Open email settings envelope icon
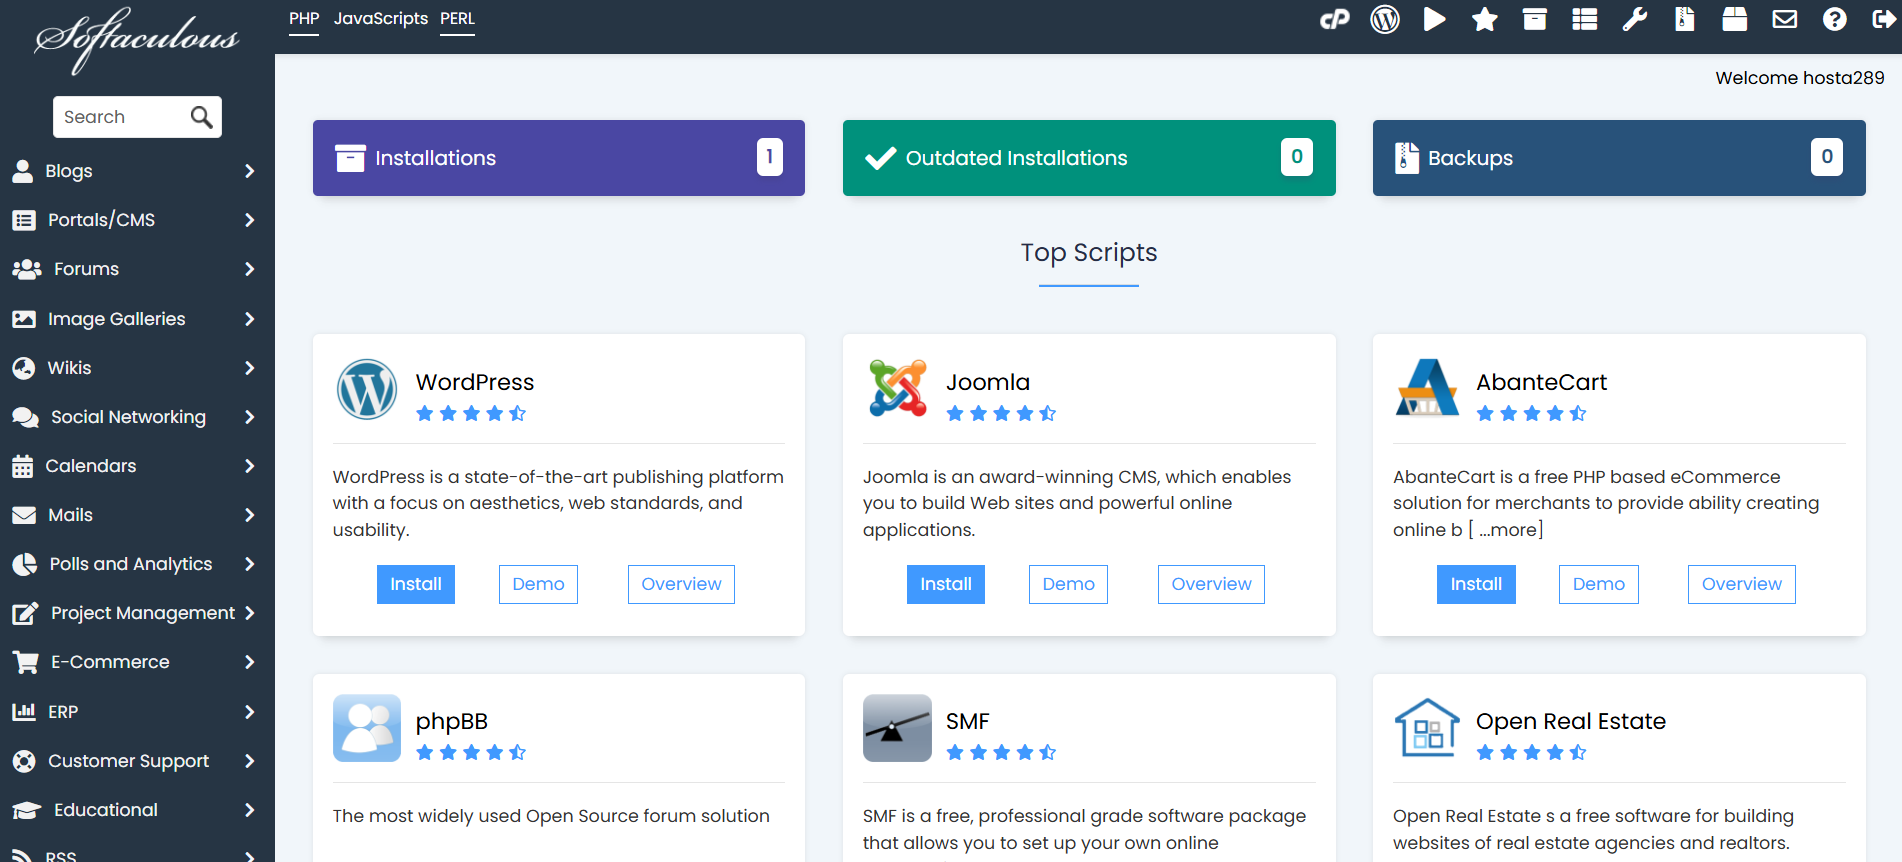This screenshot has width=1902, height=862. point(1785,19)
